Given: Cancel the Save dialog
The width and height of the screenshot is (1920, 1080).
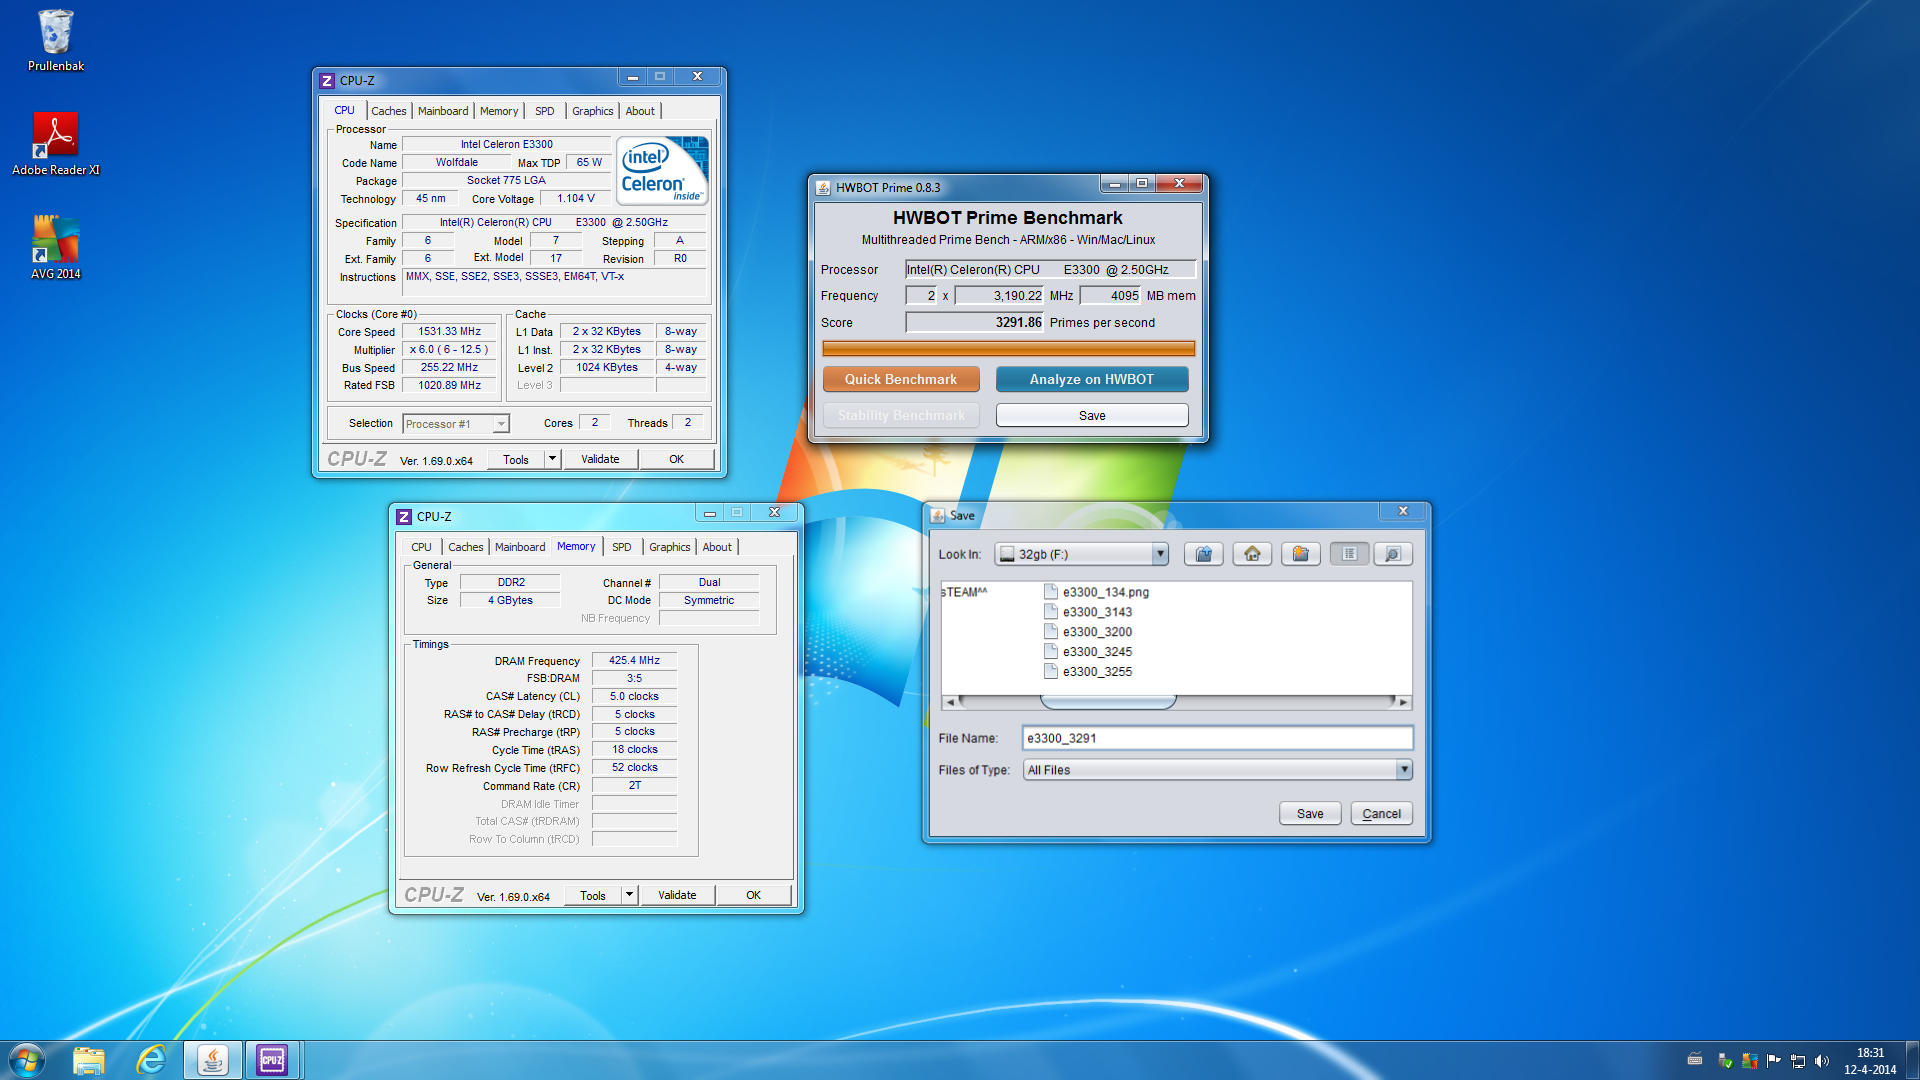Looking at the screenshot, I should point(1382,813).
